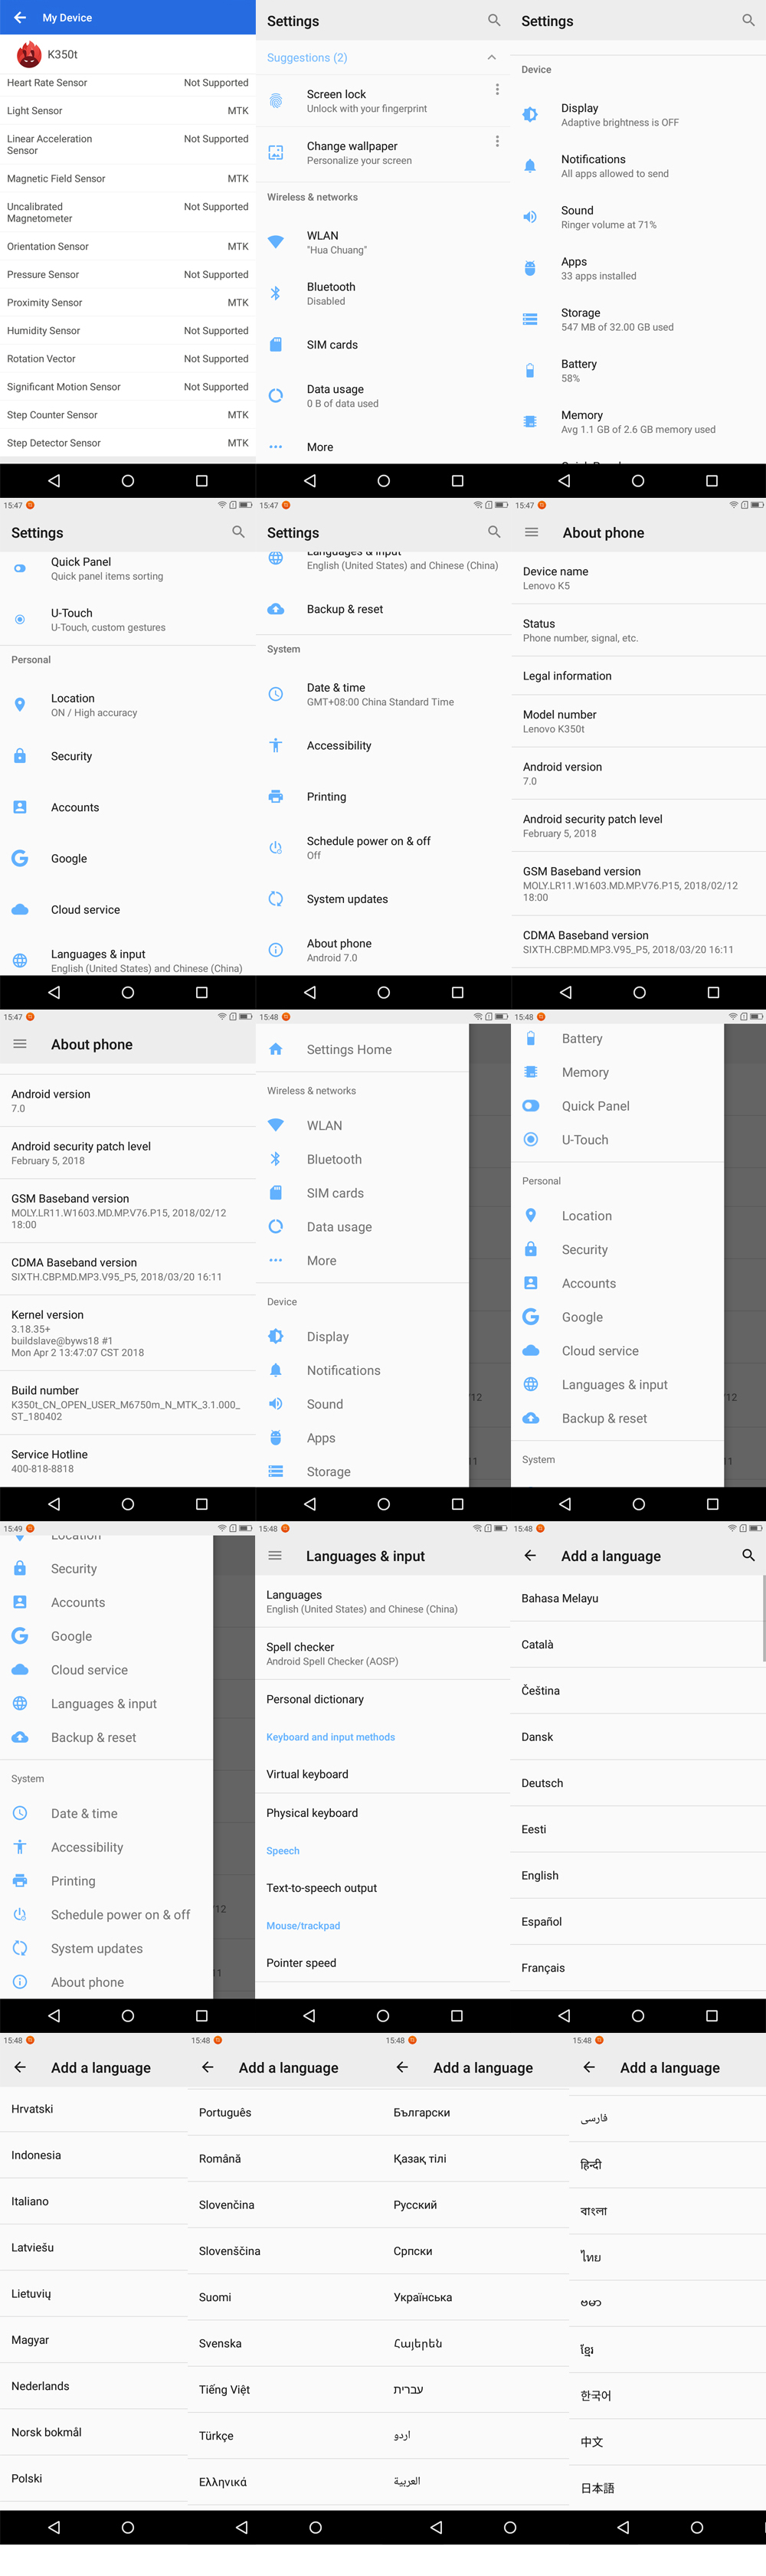Tap Settings Home in navigation drawer
Image resolution: width=766 pixels, height=2576 pixels.
(x=362, y=1049)
